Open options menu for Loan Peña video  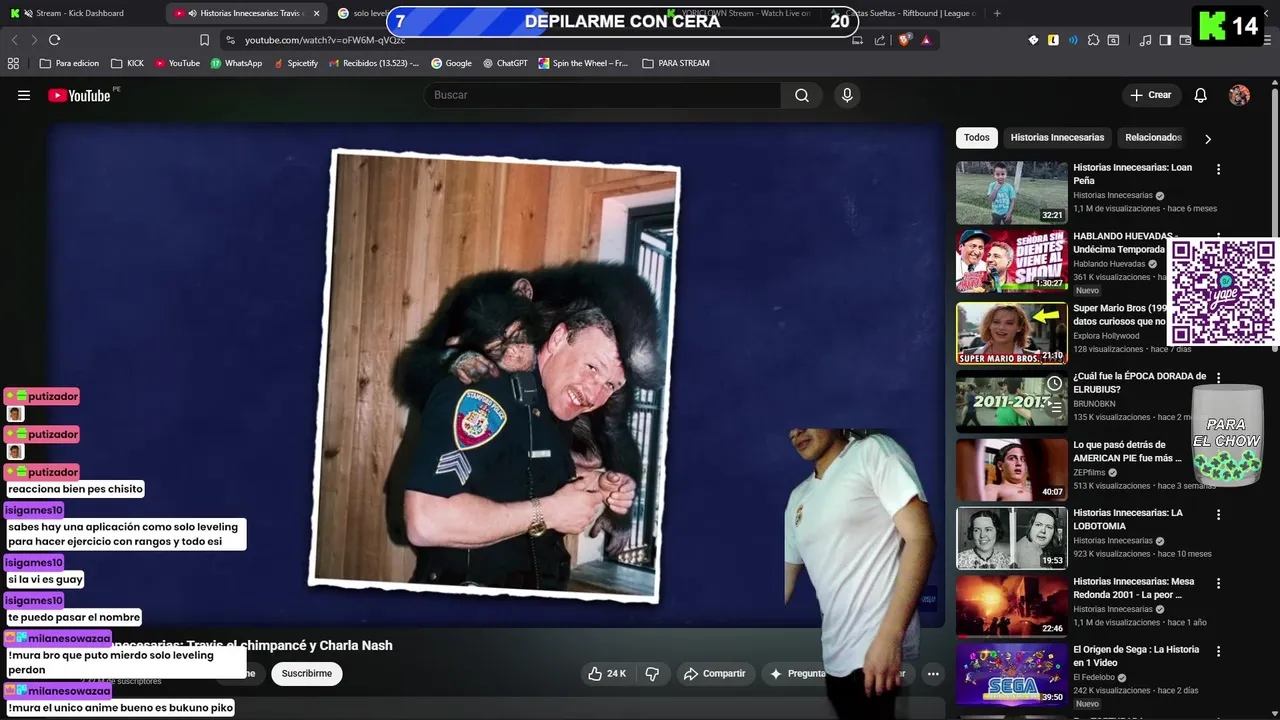(x=1218, y=170)
